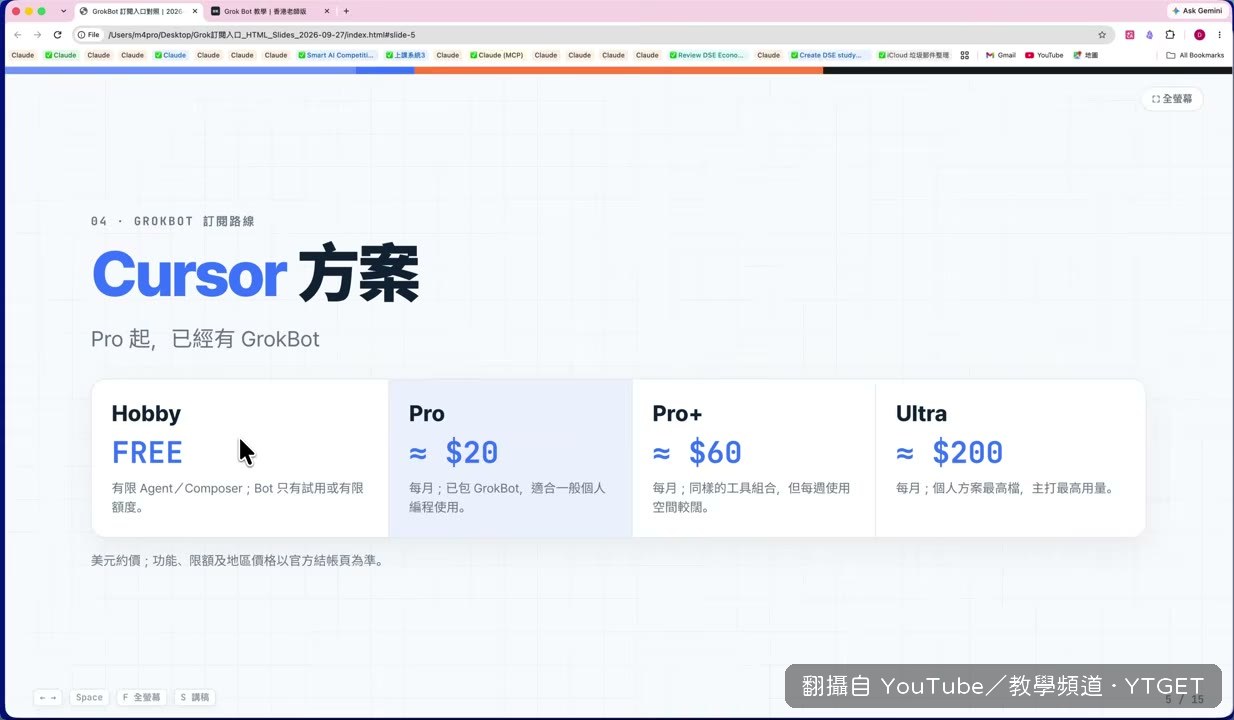Open the Review DSE Econo... bookmark
The image size is (1234, 720).
tap(707, 55)
